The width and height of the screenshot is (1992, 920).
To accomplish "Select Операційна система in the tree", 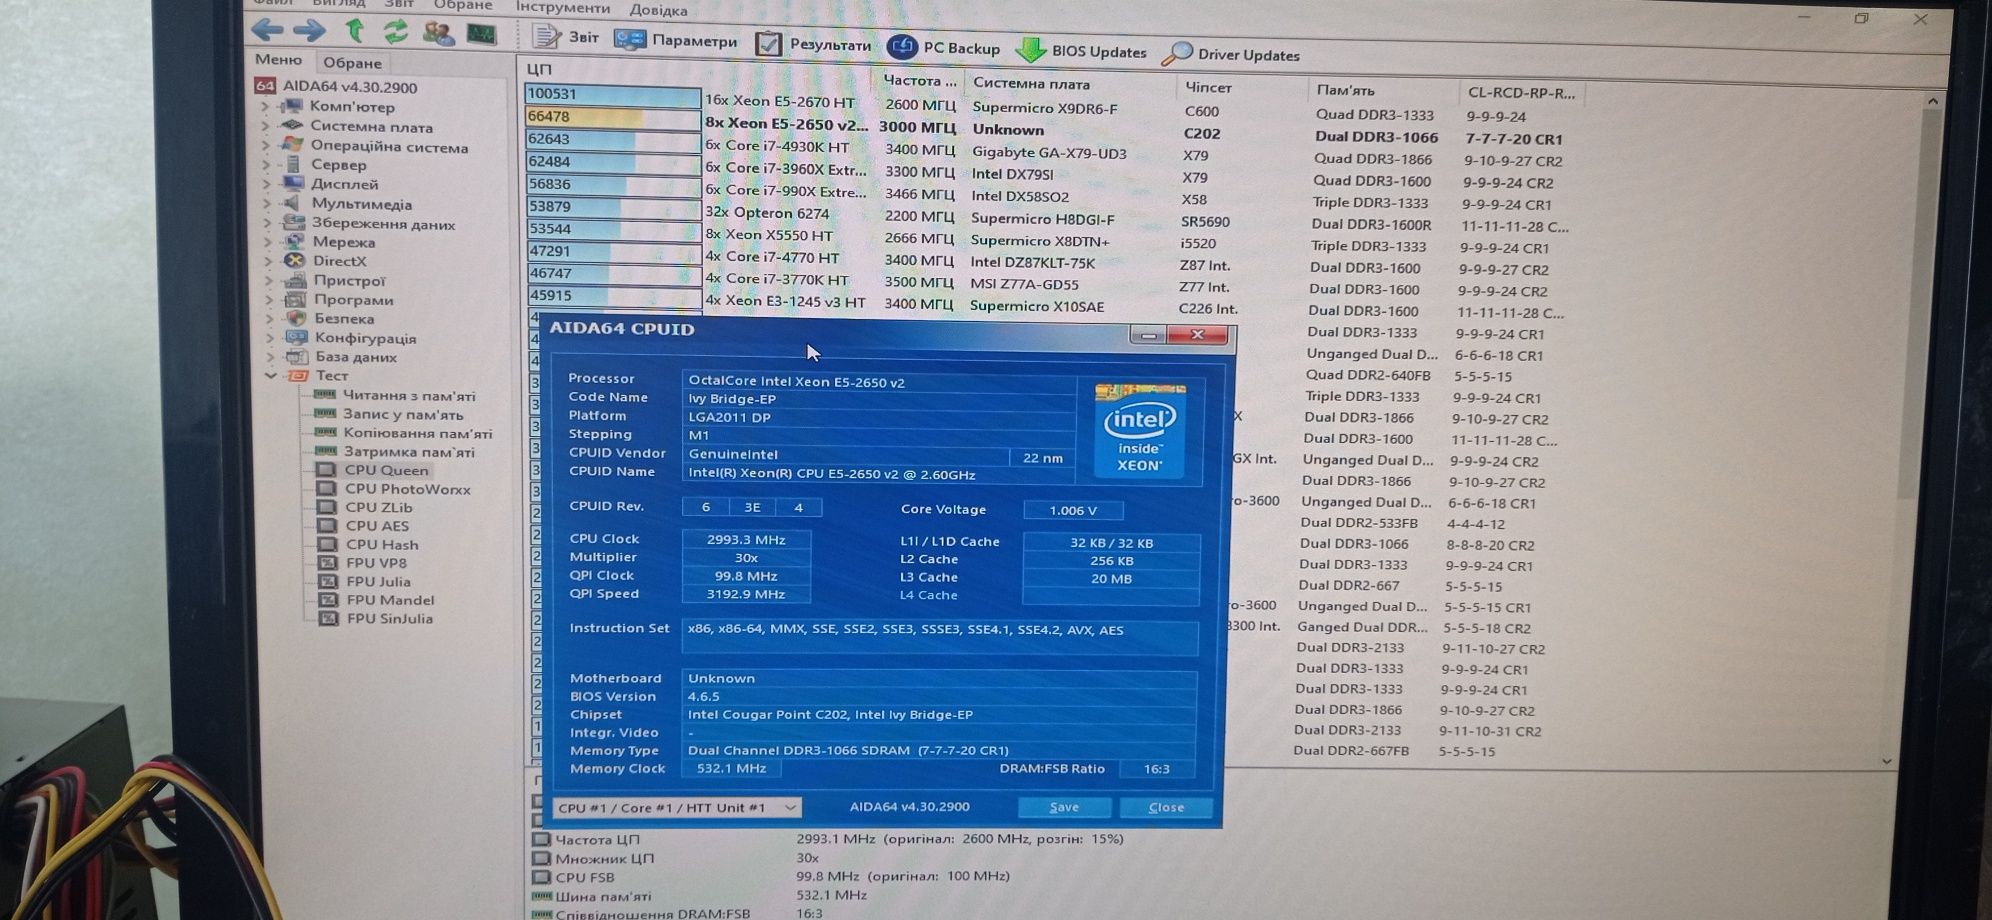I will coord(388,146).
